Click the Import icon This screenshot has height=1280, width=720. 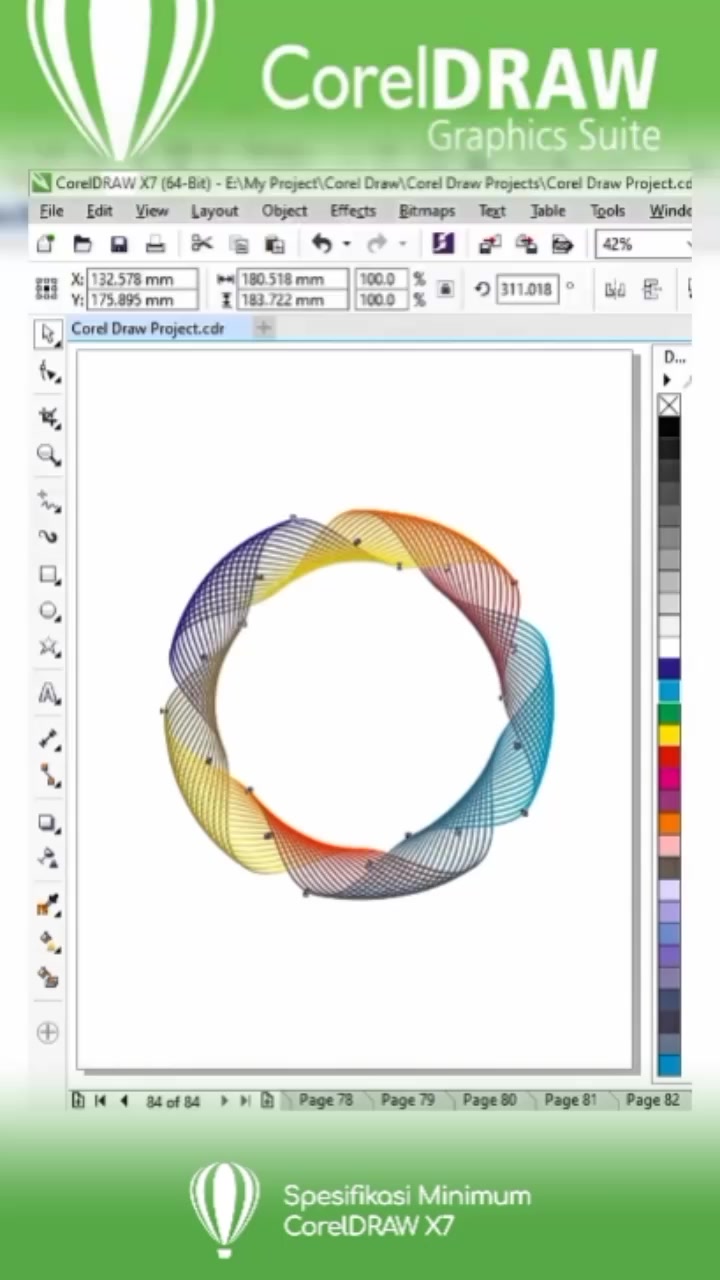pos(489,244)
